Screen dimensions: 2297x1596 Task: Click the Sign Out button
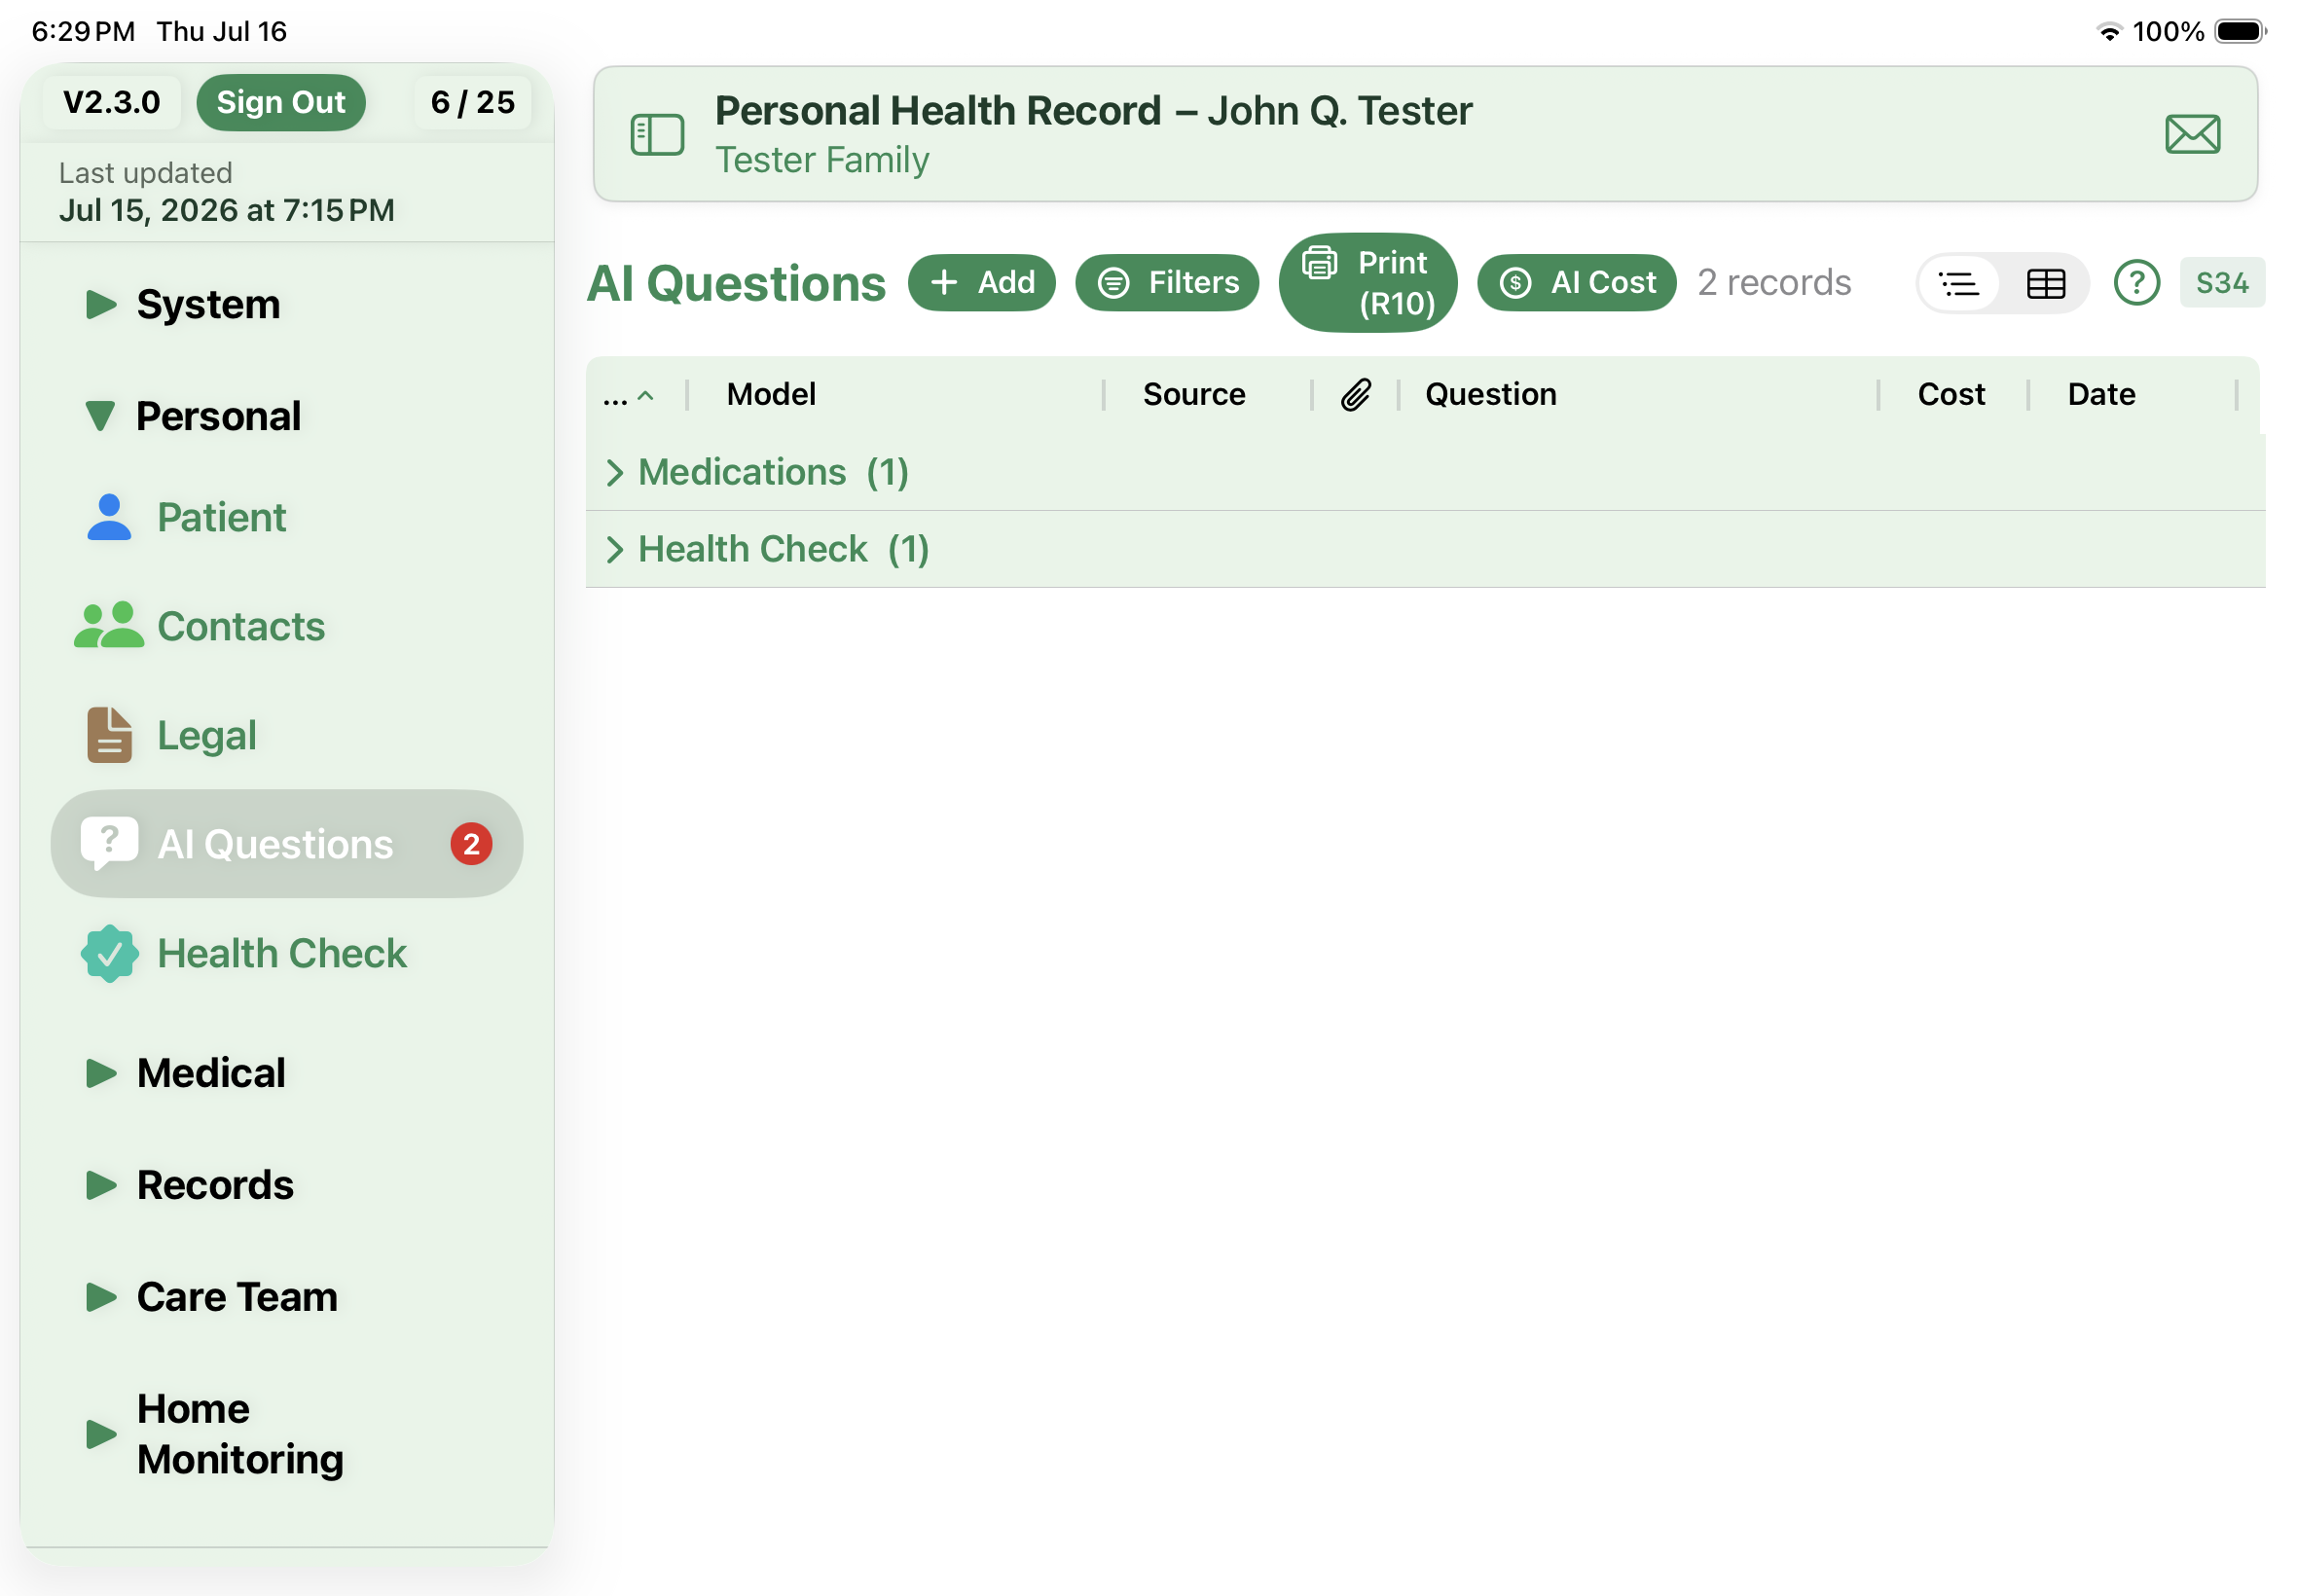coord(281,102)
